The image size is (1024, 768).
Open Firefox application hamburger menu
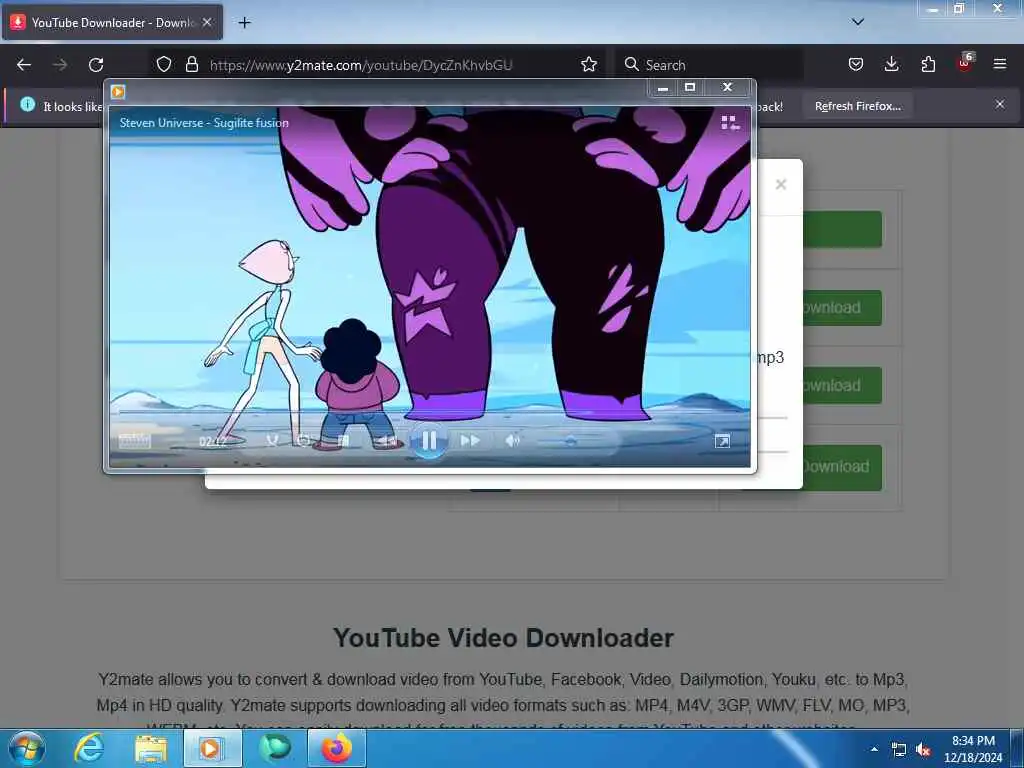pyautogui.click(x=1000, y=64)
